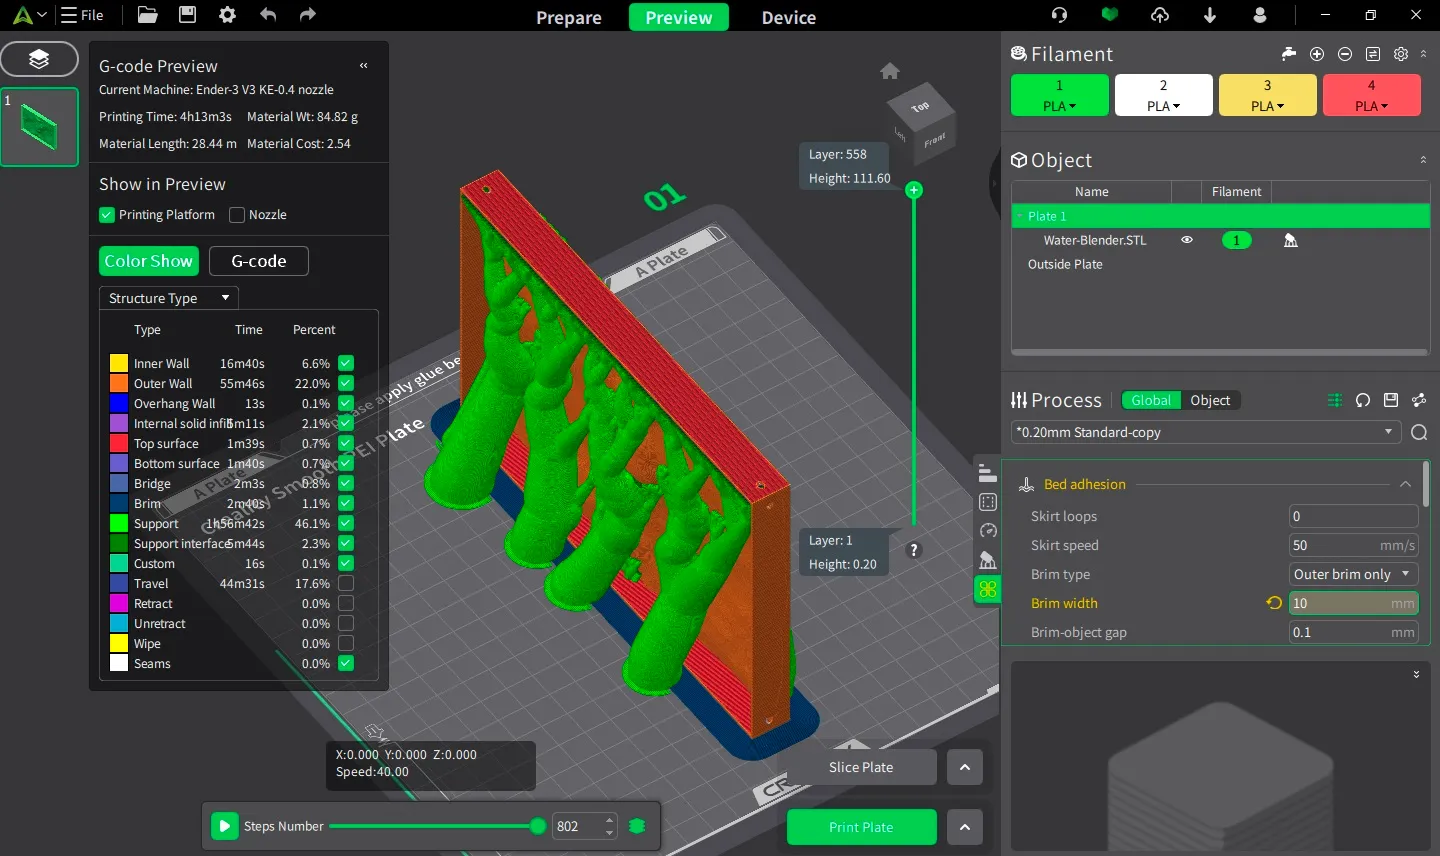The image size is (1440, 856).
Task: Remove a filament with the minus icon
Action: click(1345, 54)
